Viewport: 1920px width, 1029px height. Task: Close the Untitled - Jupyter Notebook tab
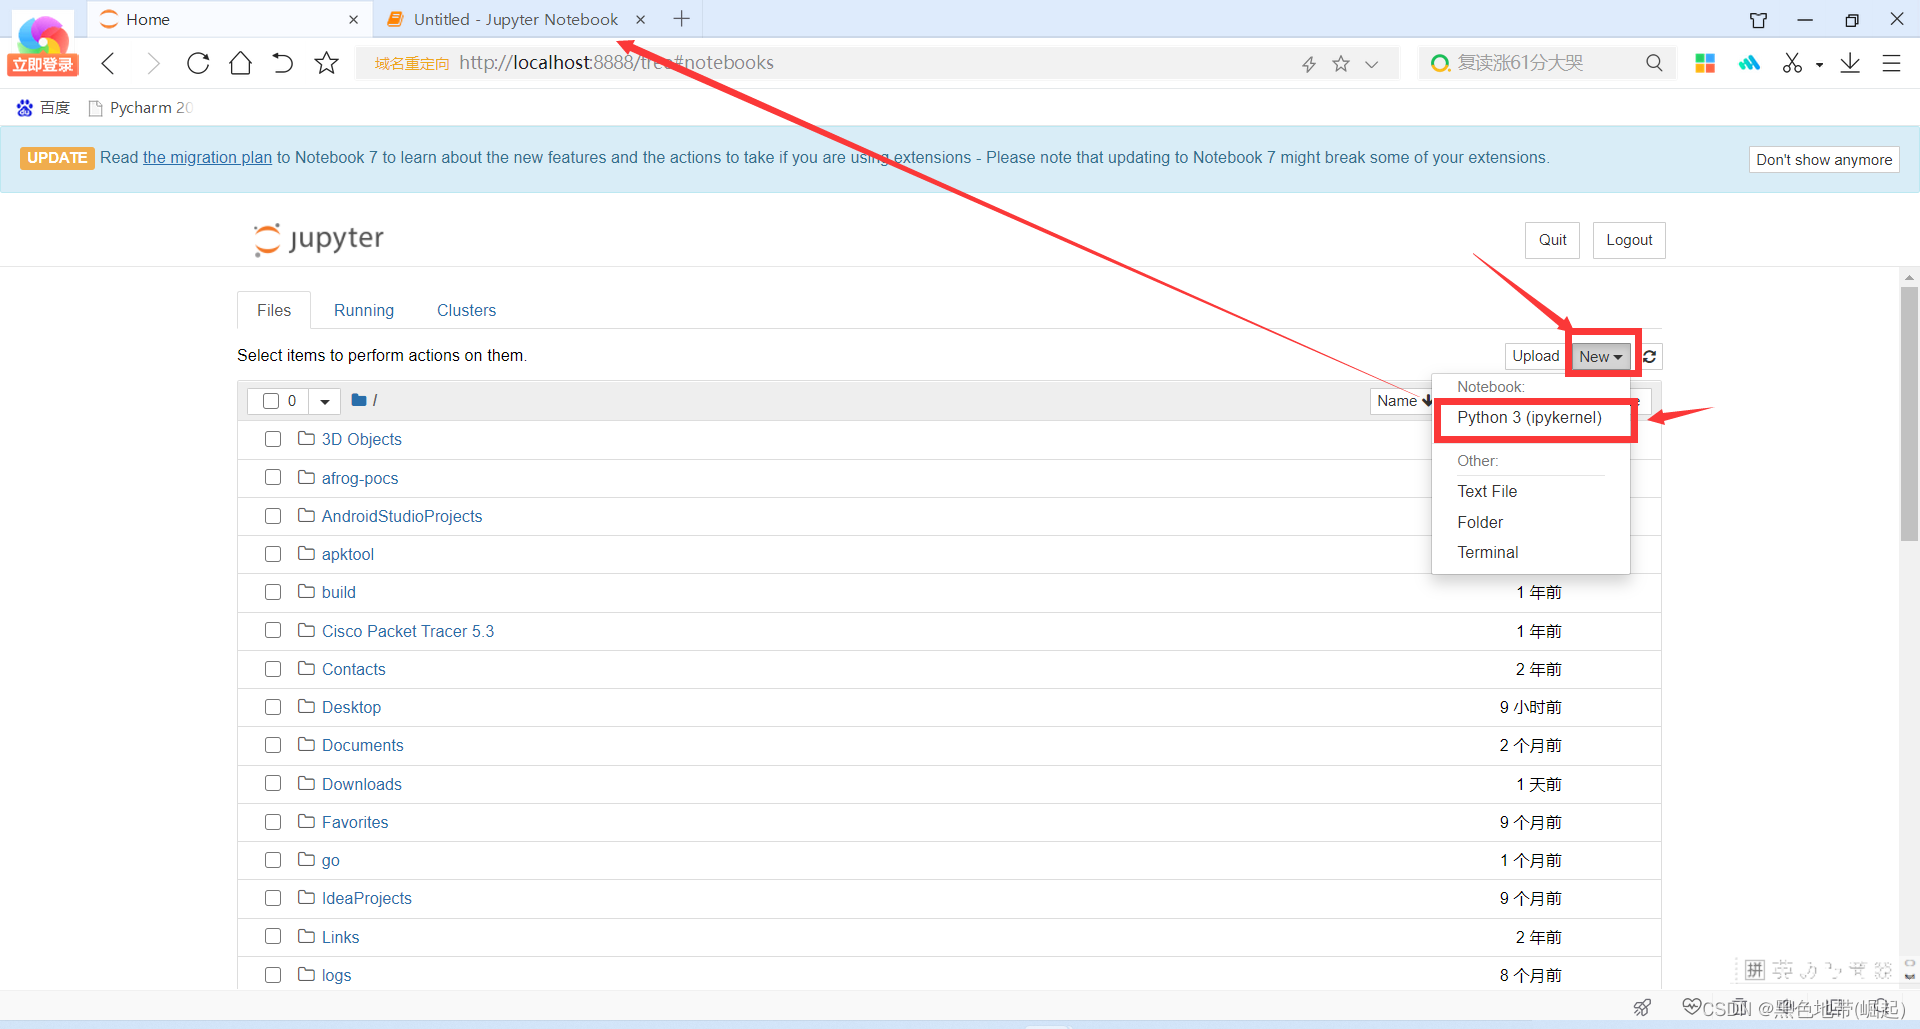pyautogui.click(x=640, y=20)
